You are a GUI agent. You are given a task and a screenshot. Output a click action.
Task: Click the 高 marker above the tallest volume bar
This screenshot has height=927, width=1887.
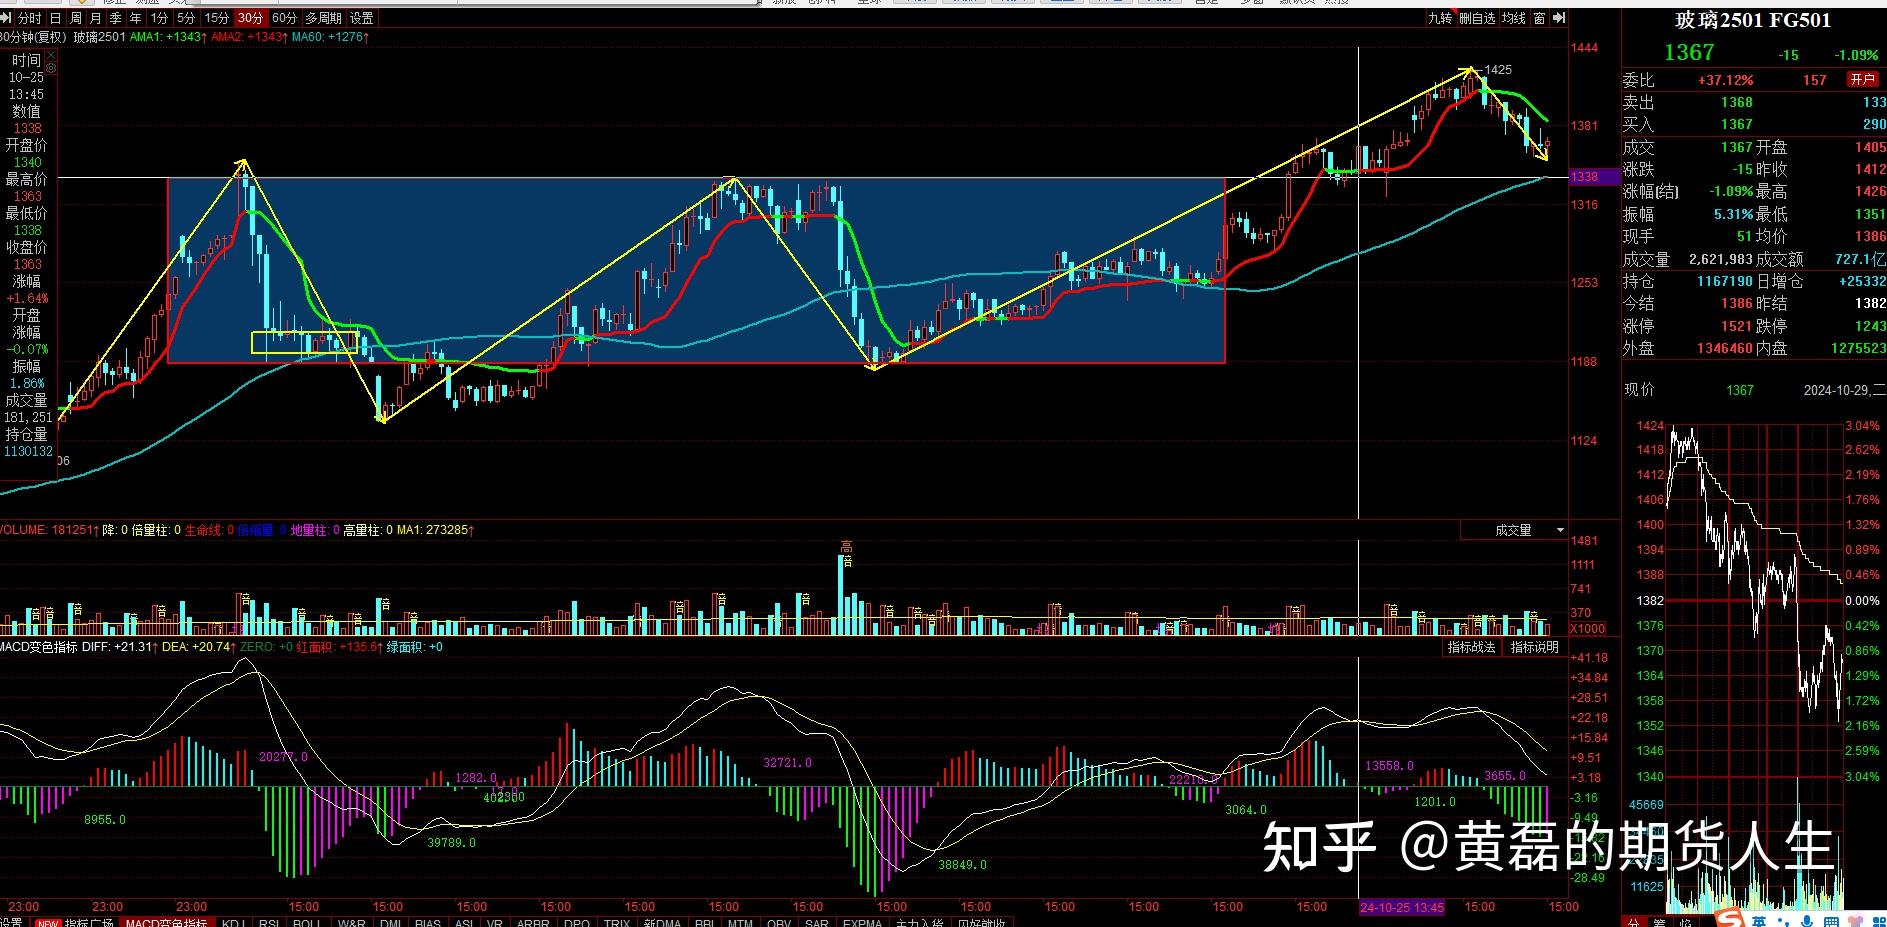(846, 547)
